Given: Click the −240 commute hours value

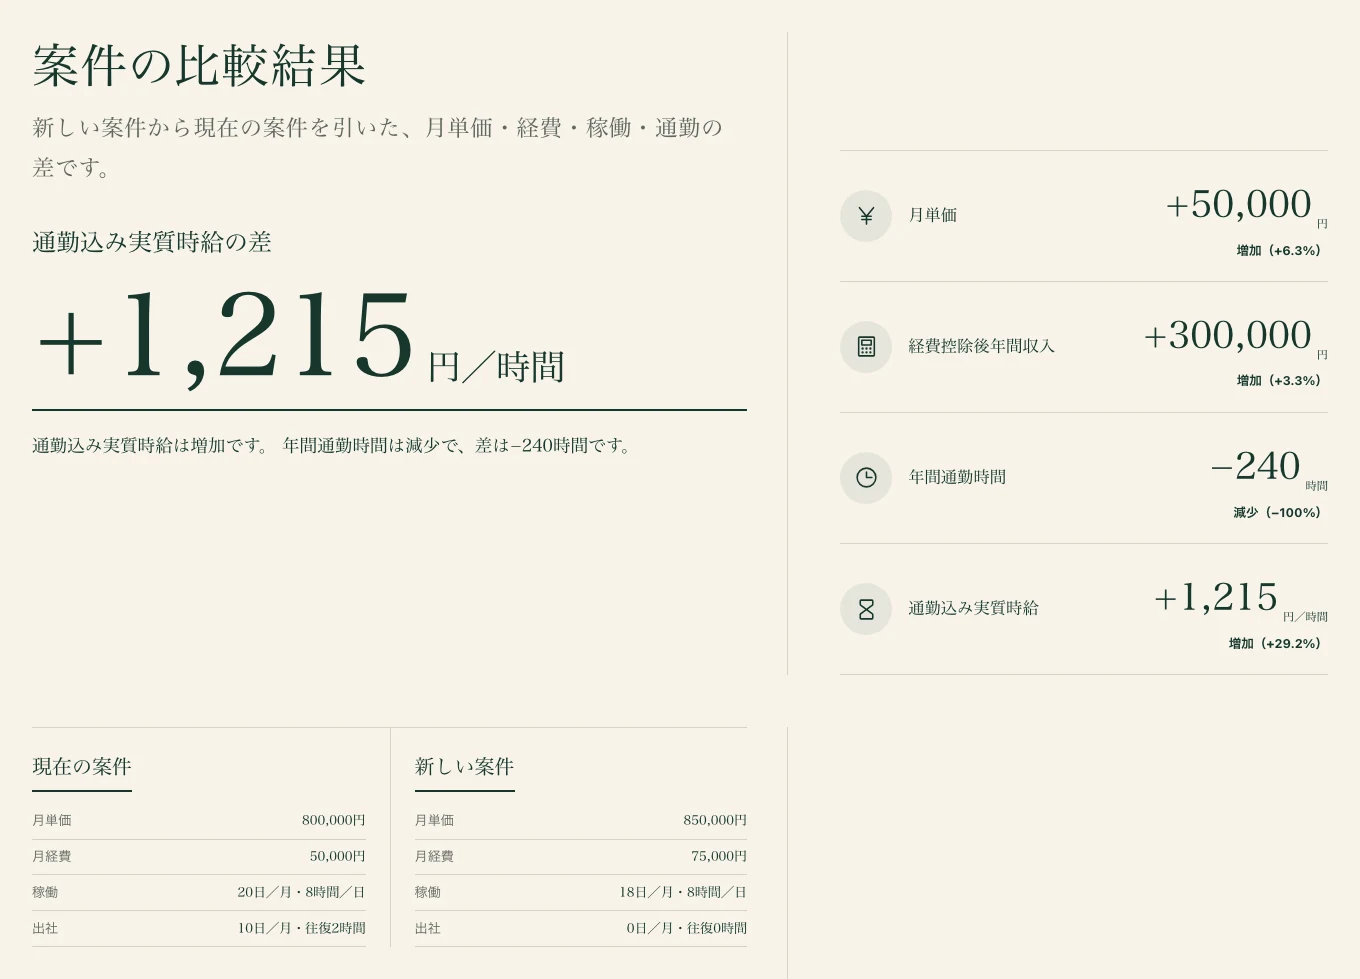Looking at the screenshot, I should pyautogui.click(x=1255, y=466).
